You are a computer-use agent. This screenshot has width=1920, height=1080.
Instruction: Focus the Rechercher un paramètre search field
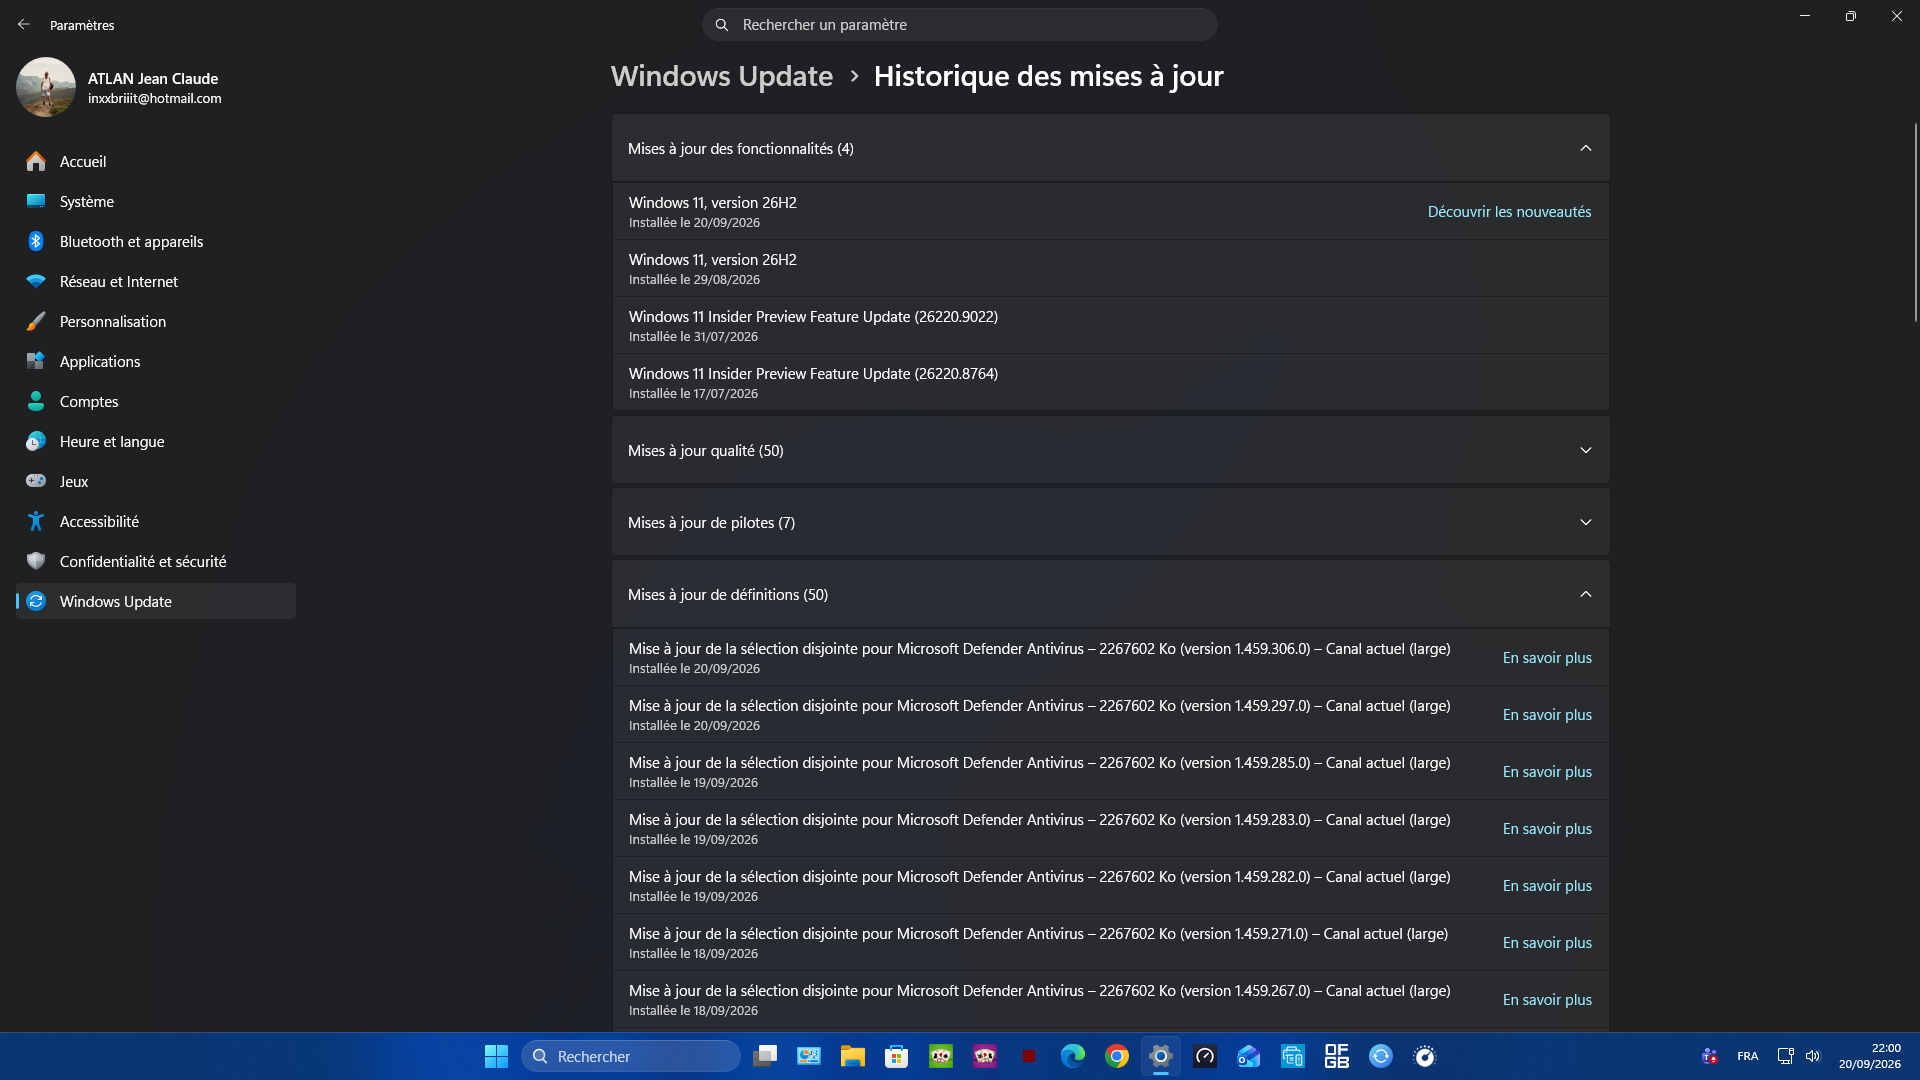959,25
